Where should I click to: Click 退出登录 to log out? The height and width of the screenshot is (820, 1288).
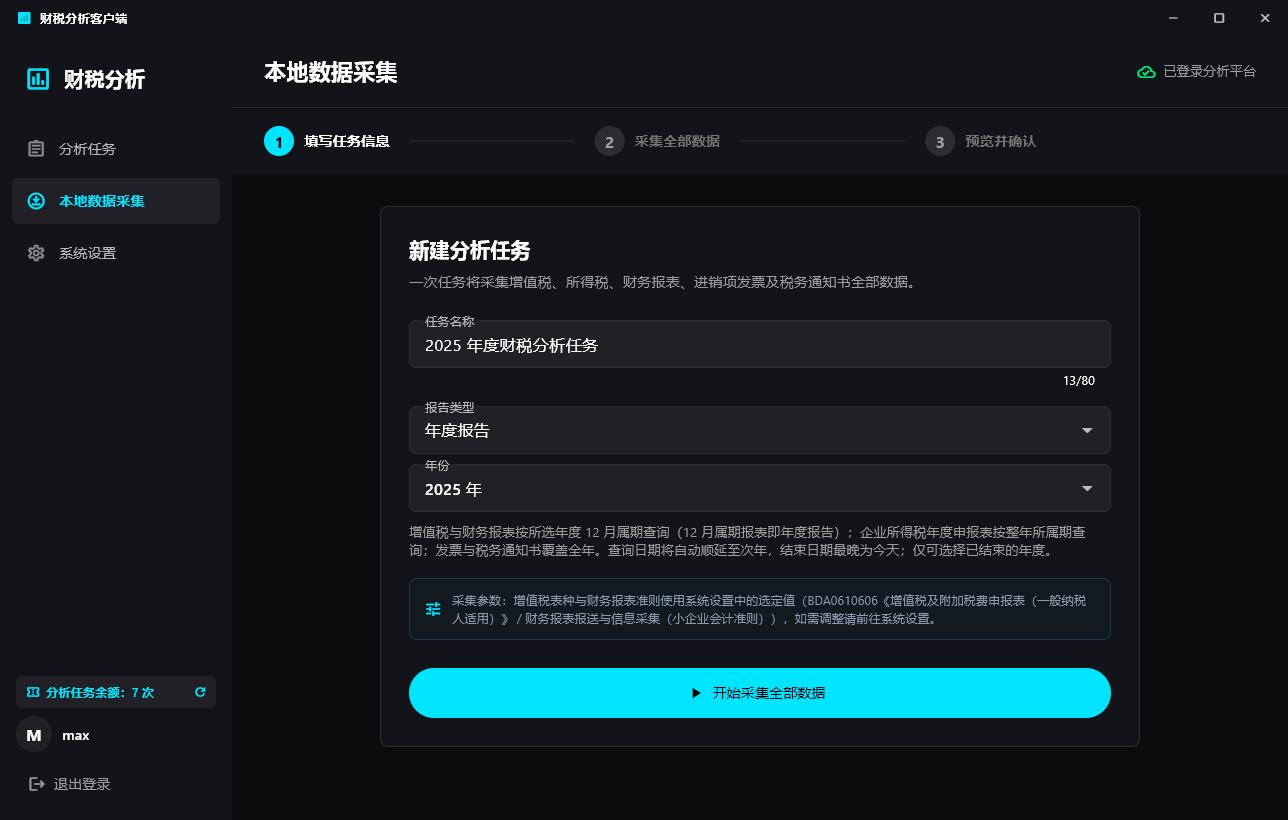[70, 784]
